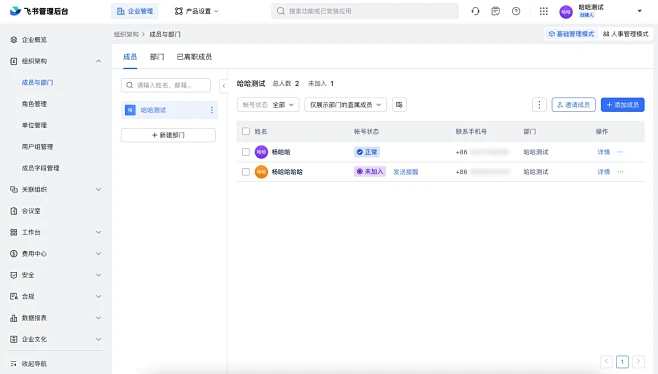
Task: Open 详情 for 杨哈哈
Action: 603,152
